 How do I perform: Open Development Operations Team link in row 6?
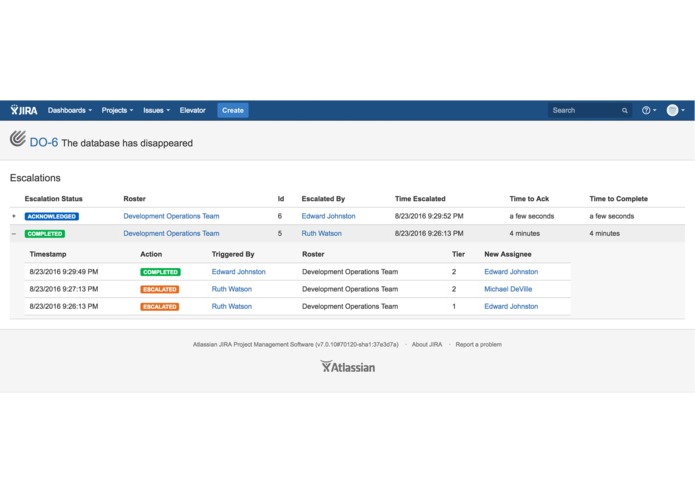171,216
